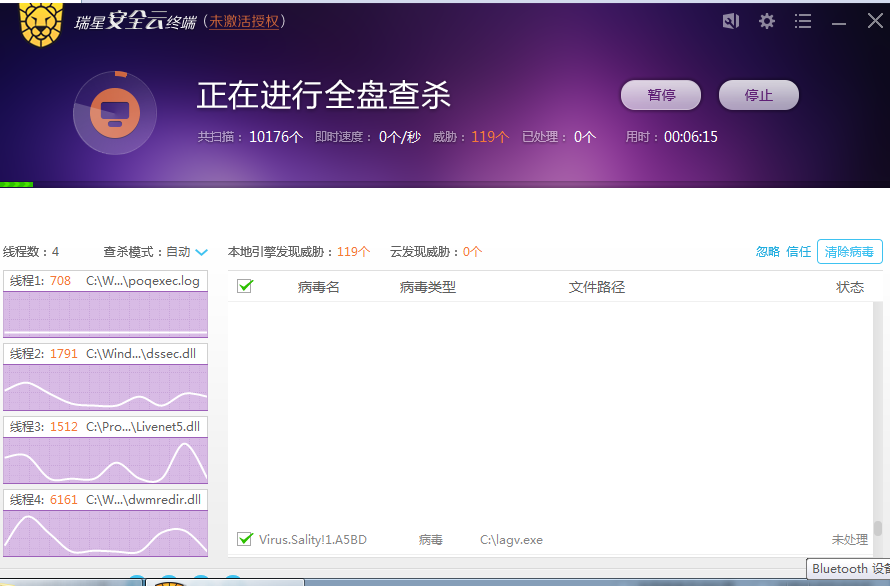
Task: Click the 未处理 status cell
Action: pos(850,539)
